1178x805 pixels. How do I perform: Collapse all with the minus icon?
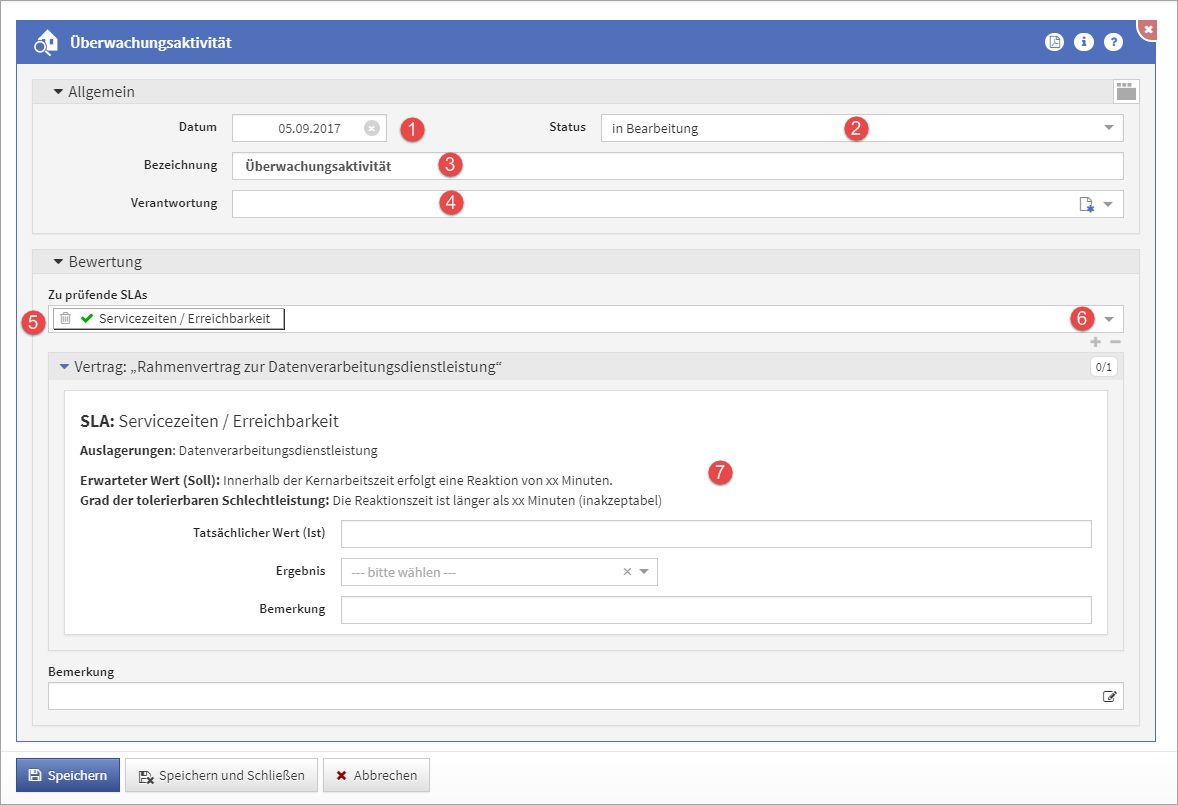(1115, 342)
